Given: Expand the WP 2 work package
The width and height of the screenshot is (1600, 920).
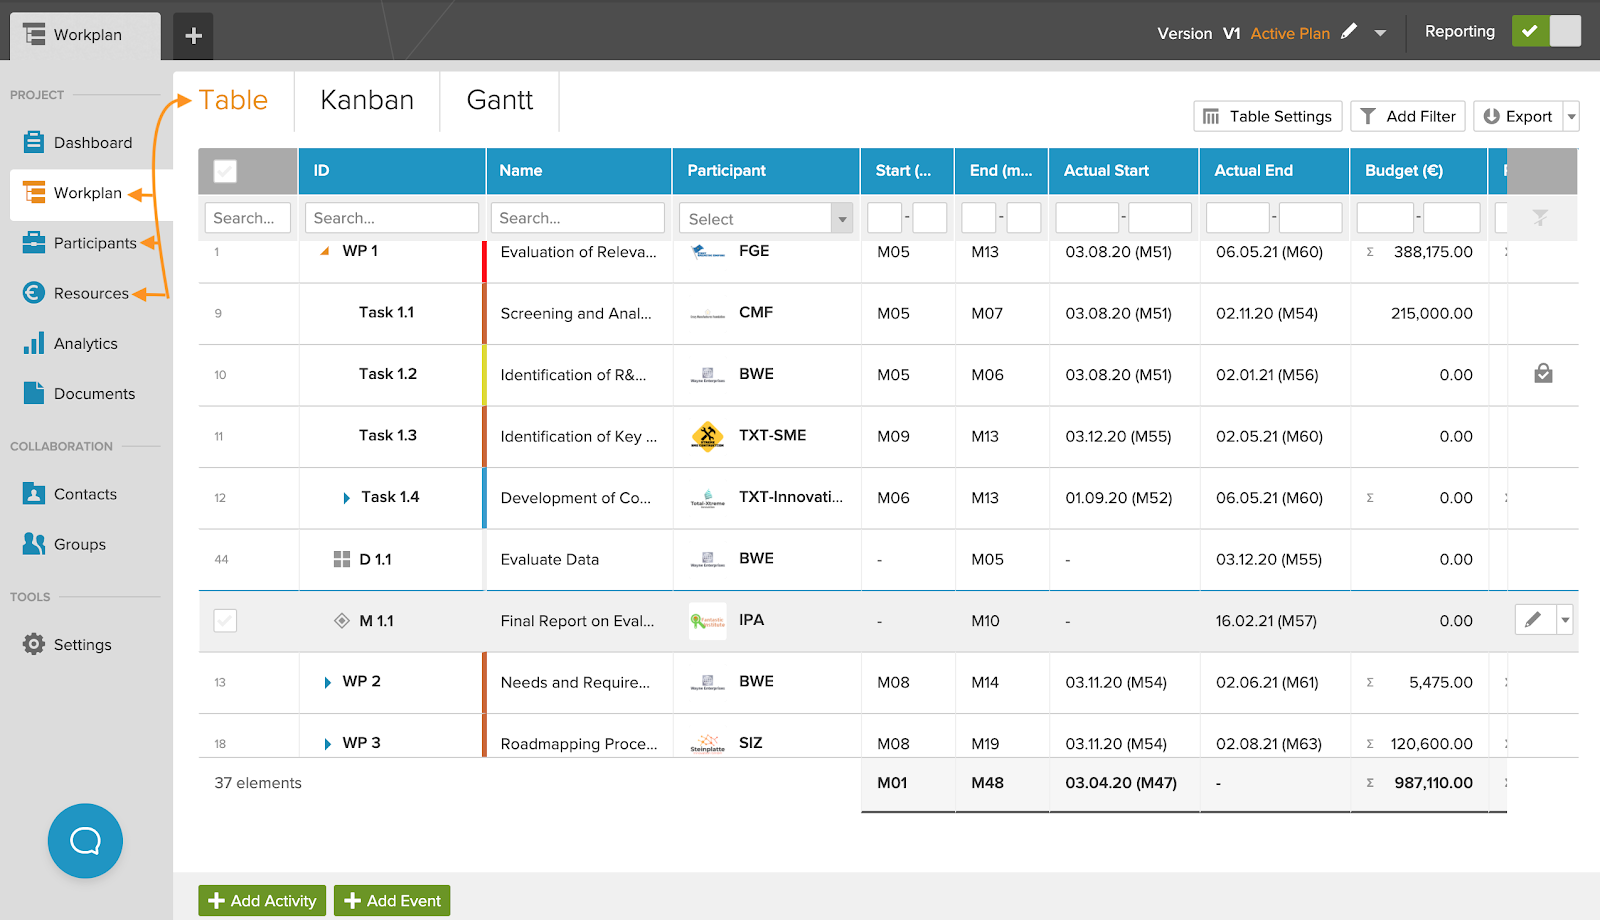Looking at the screenshot, I should pos(327,682).
